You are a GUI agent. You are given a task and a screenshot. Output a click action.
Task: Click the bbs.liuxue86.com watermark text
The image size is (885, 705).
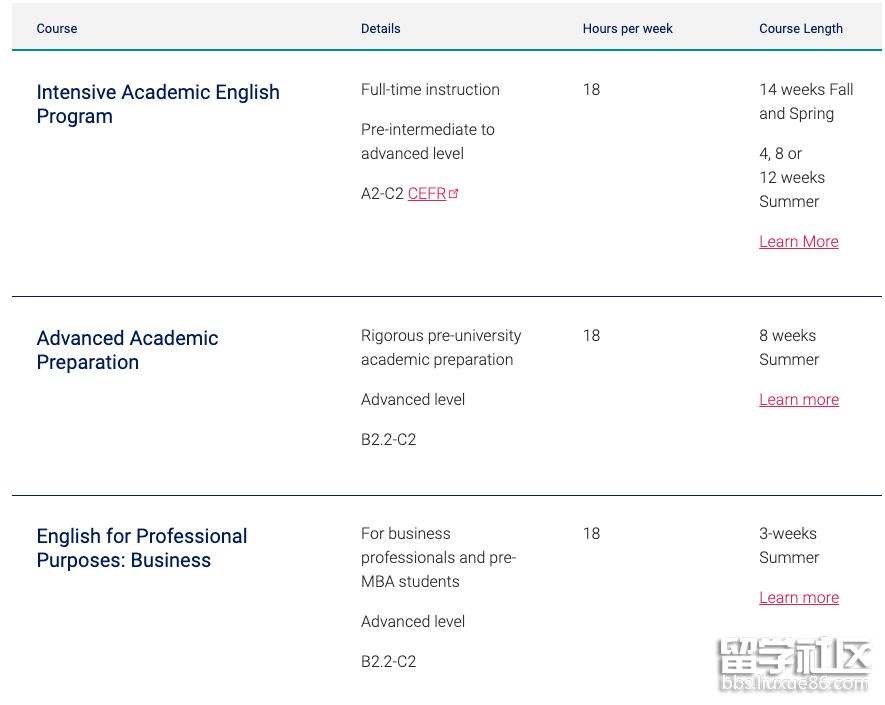pyautogui.click(x=794, y=685)
